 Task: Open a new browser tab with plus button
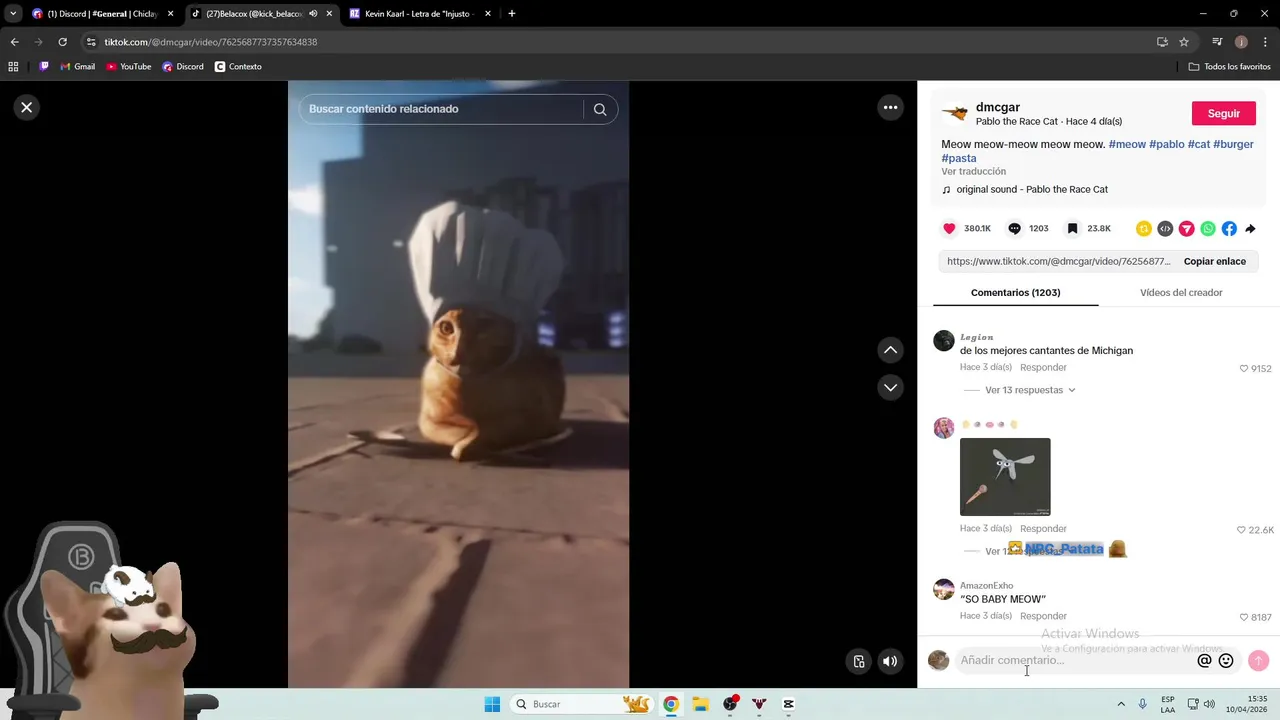pos(512,14)
